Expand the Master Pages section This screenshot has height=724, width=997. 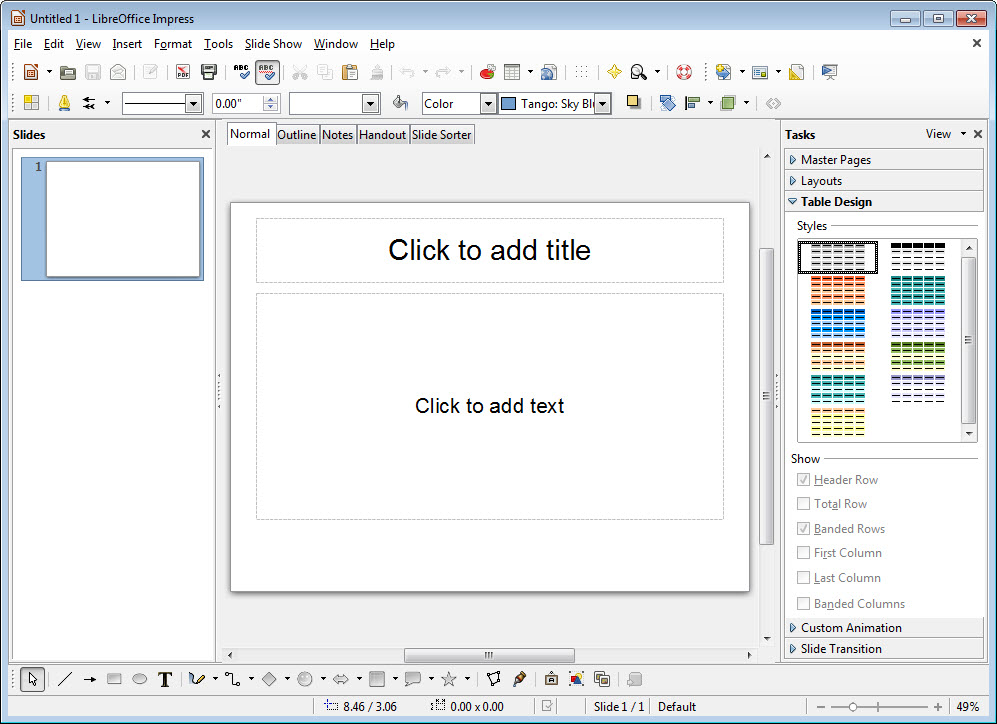click(884, 160)
